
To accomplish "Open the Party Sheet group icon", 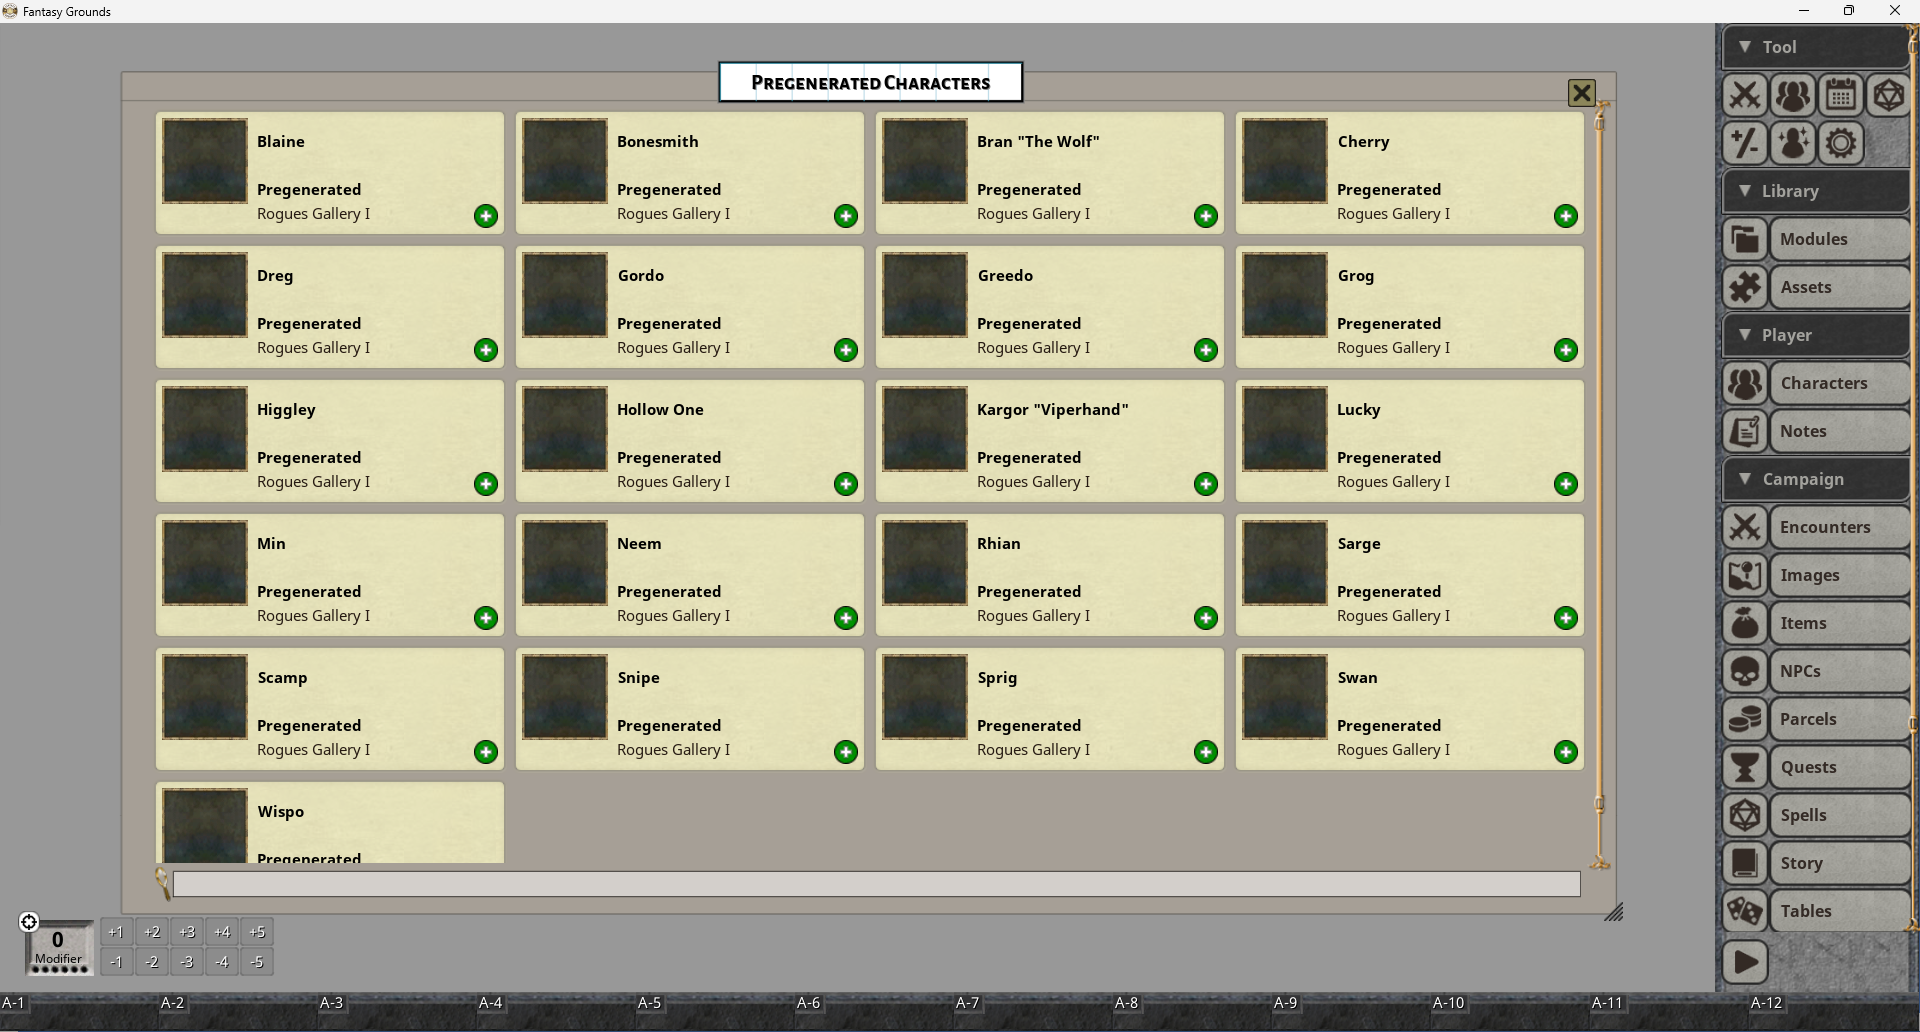I will pyautogui.click(x=1793, y=96).
